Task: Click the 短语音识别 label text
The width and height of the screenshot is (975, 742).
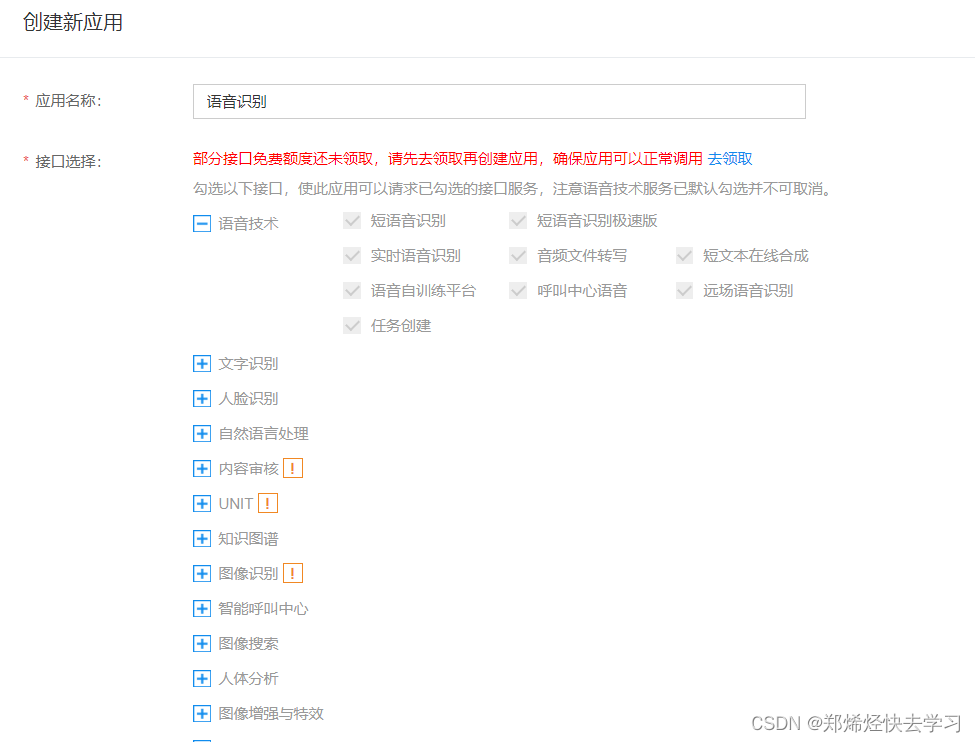Action: point(408,221)
